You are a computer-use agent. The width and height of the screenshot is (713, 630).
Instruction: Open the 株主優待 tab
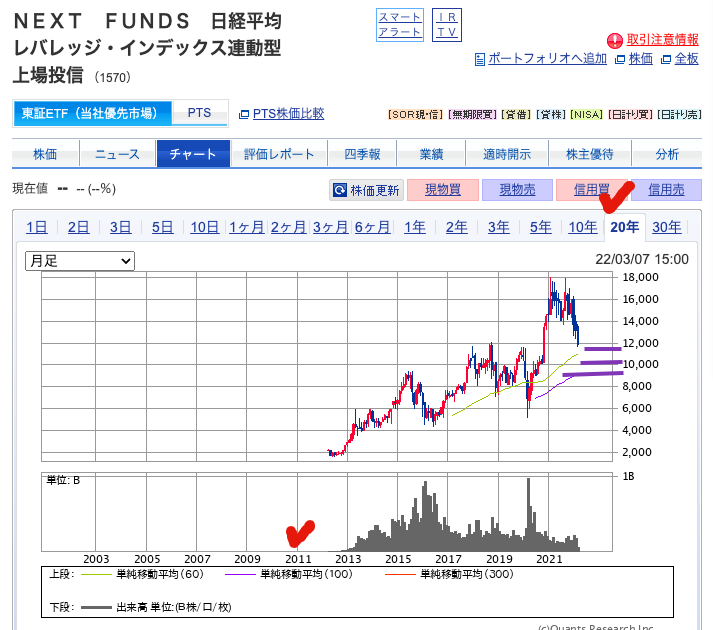point(590,154)
